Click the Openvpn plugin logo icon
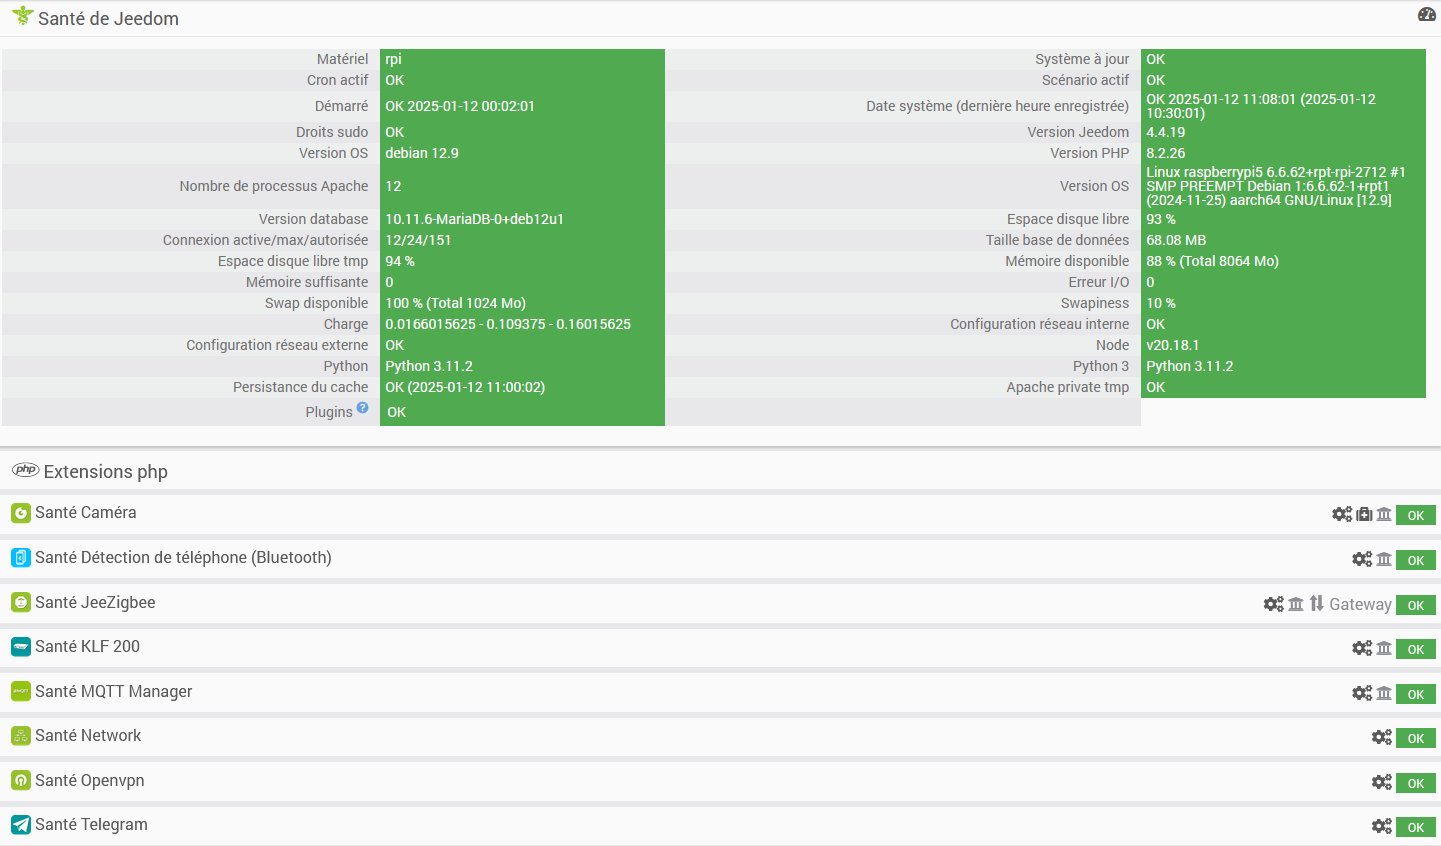The image size is (1441, 846). pyautogui.click(x=21, y=781)
